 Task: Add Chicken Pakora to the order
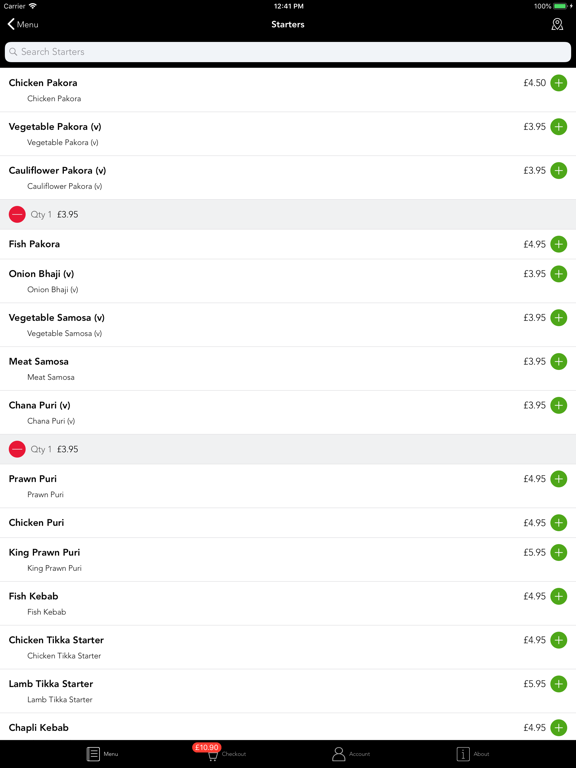[x=558, y=83]
